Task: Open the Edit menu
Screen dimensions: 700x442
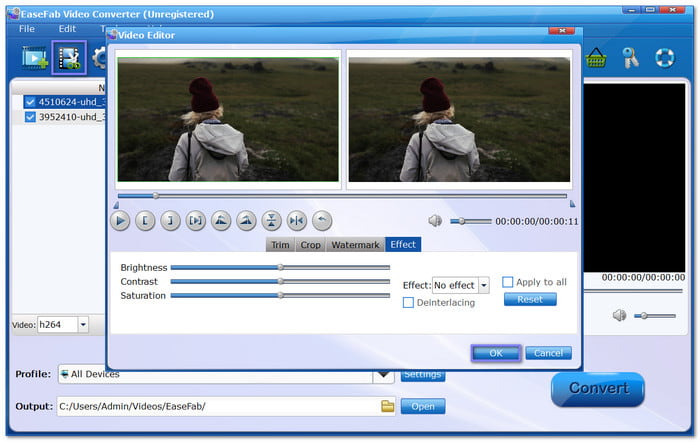Action: [x=67, y=29]
